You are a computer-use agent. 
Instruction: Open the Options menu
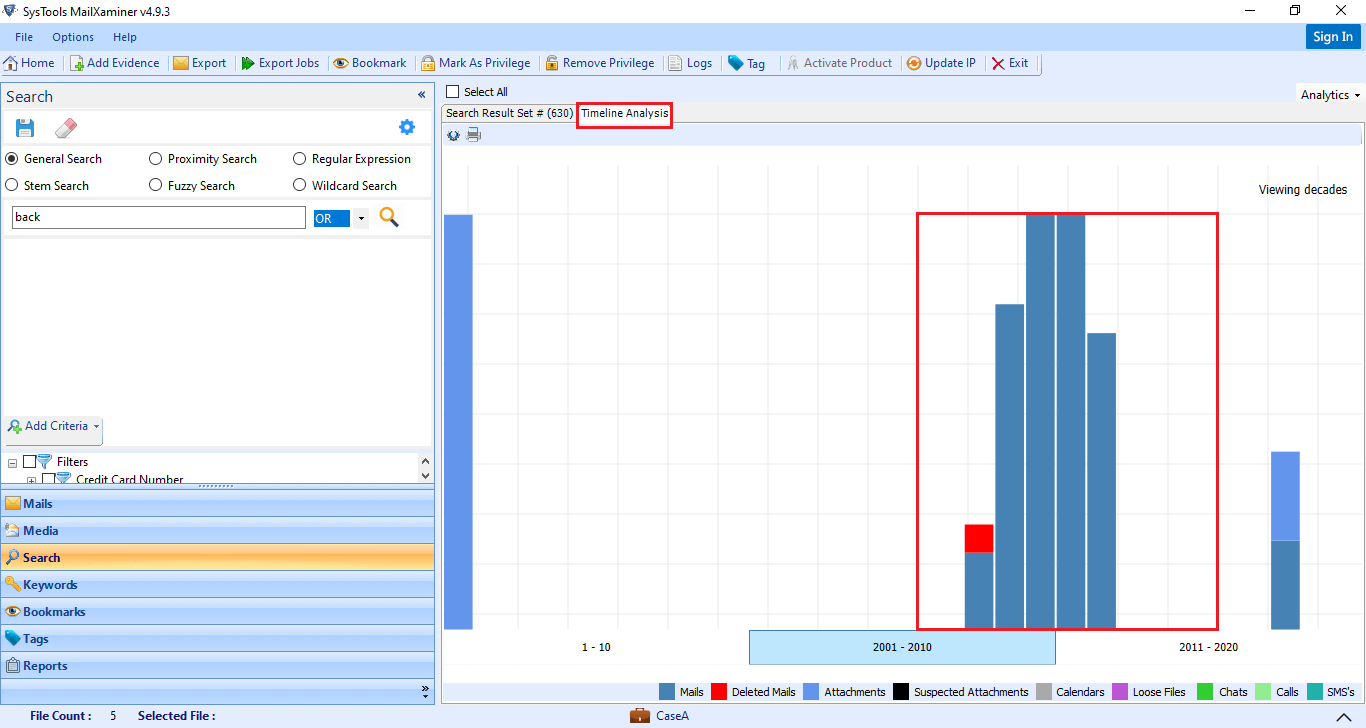click(x=73, y=37)
